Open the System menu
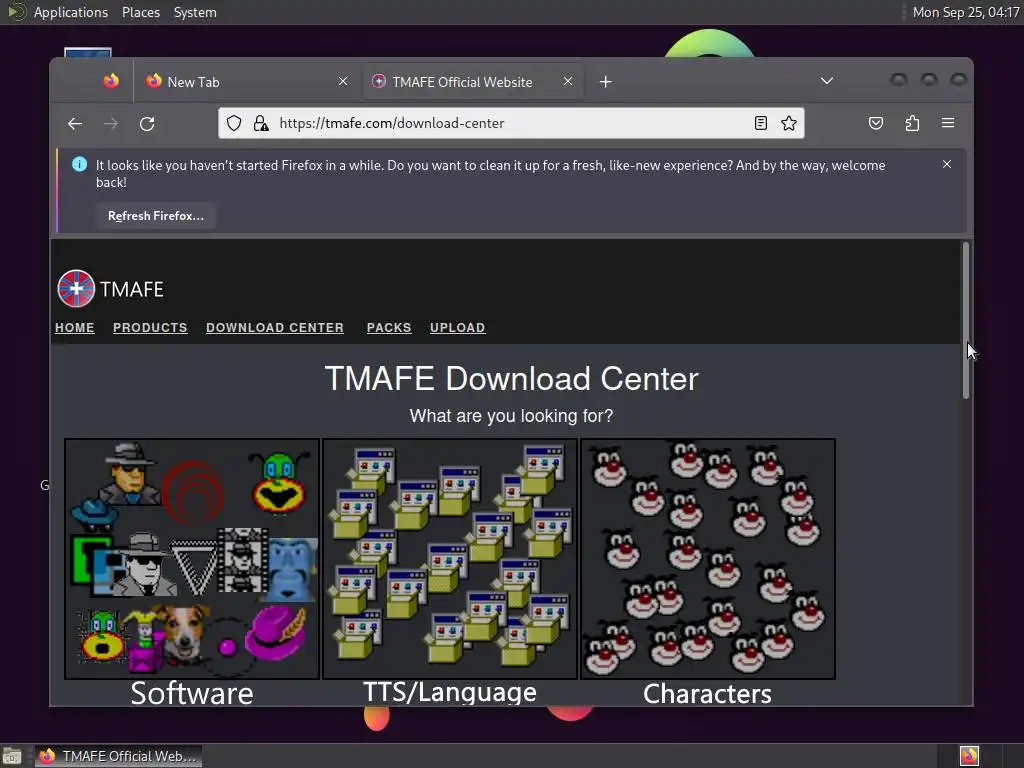Viewport: 1024px width, 768px height. click(x=195, y=12)
